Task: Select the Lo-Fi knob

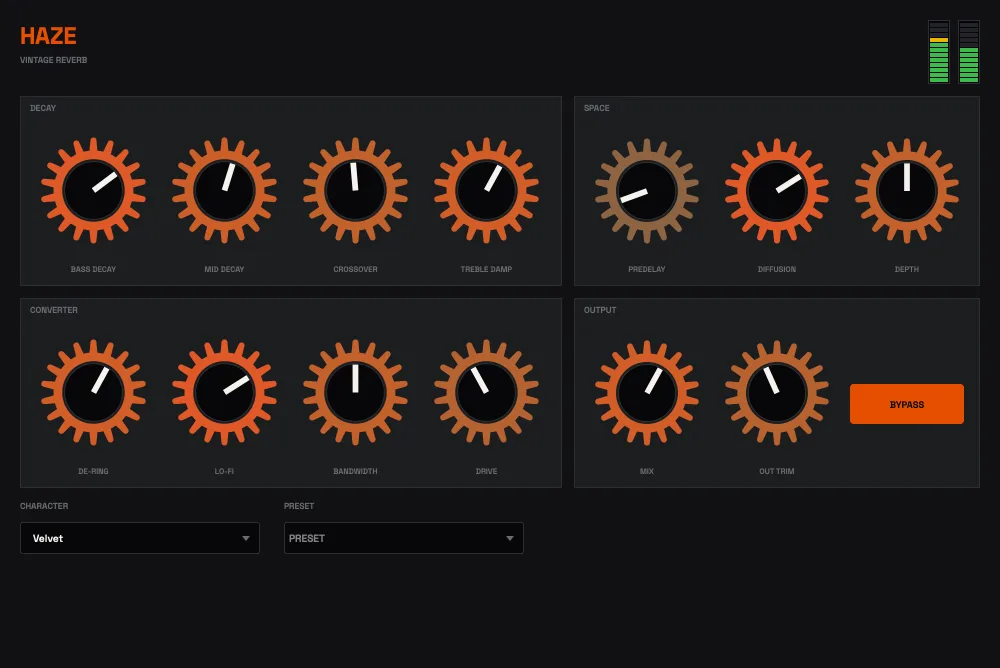Action: pyautogui.click(x=224, y=392)
